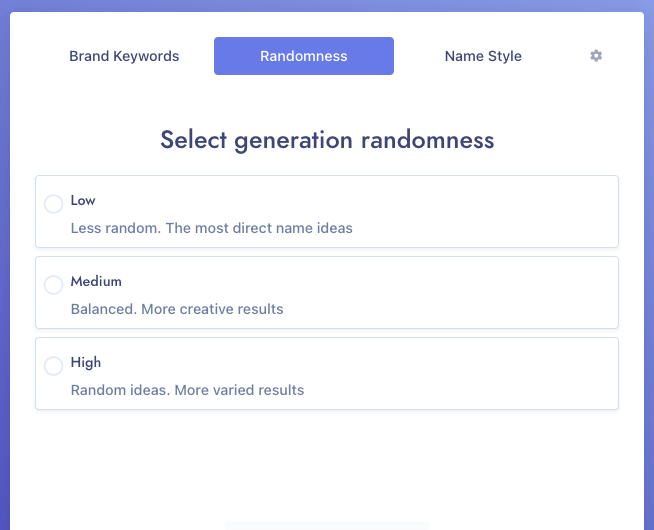Click the word 'Style' in last tab
Image resolution: width=654 pixels, height=530 pixels.
tap(503, 56)
